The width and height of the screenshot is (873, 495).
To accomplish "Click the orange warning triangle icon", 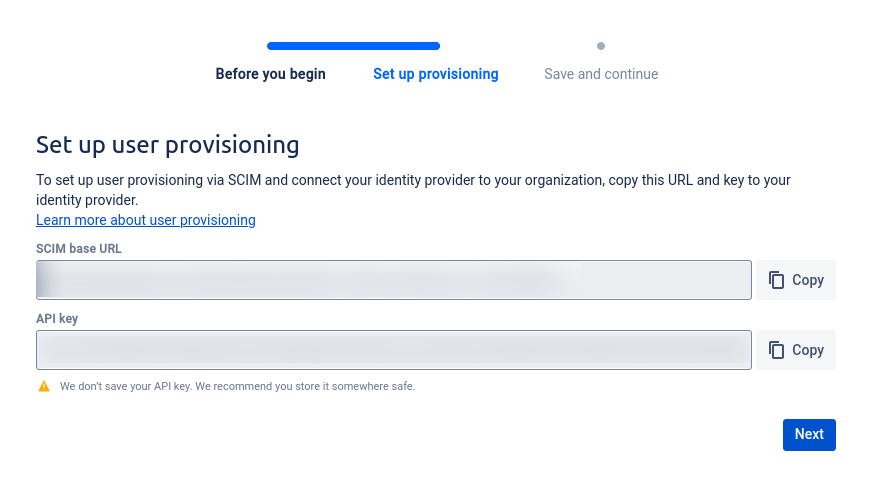I will [x=43, y=386].
